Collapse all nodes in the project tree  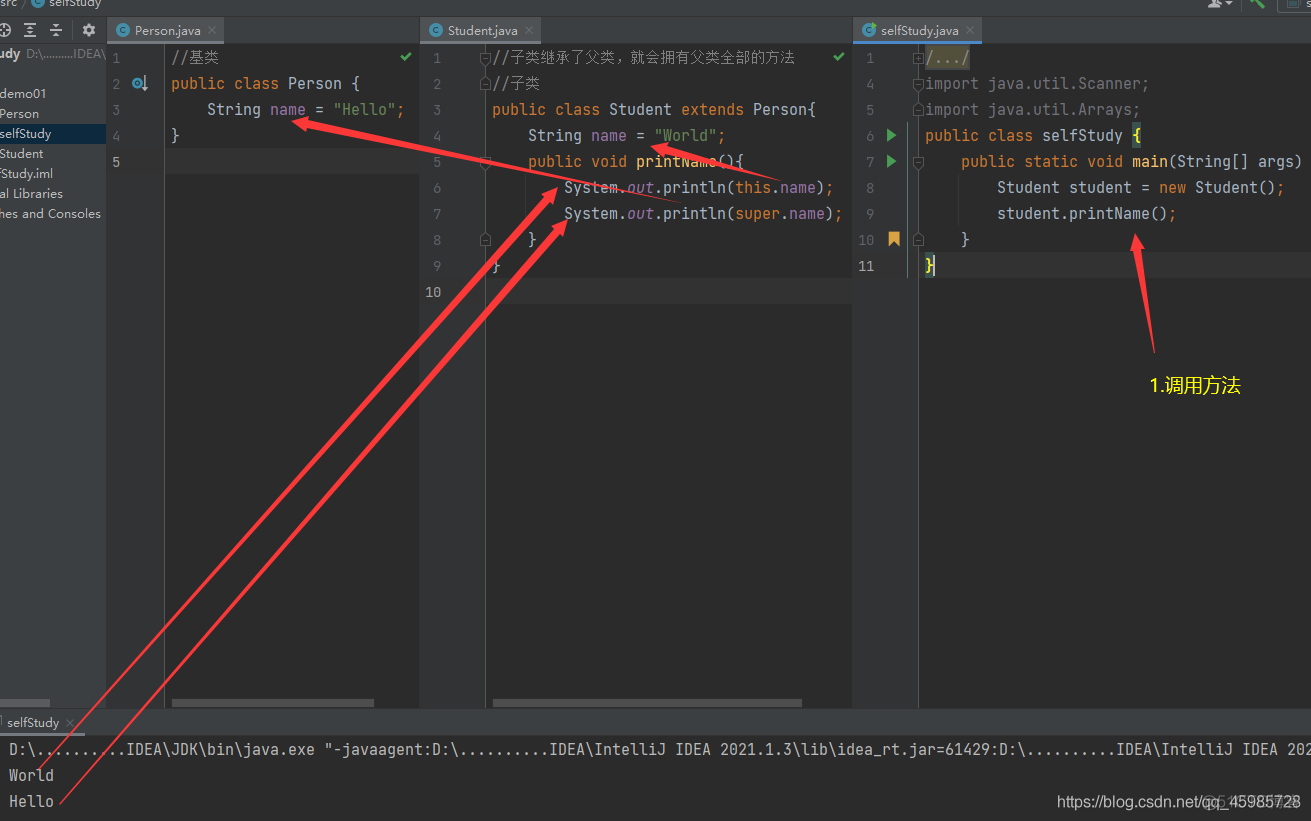(x=56, y=30)
